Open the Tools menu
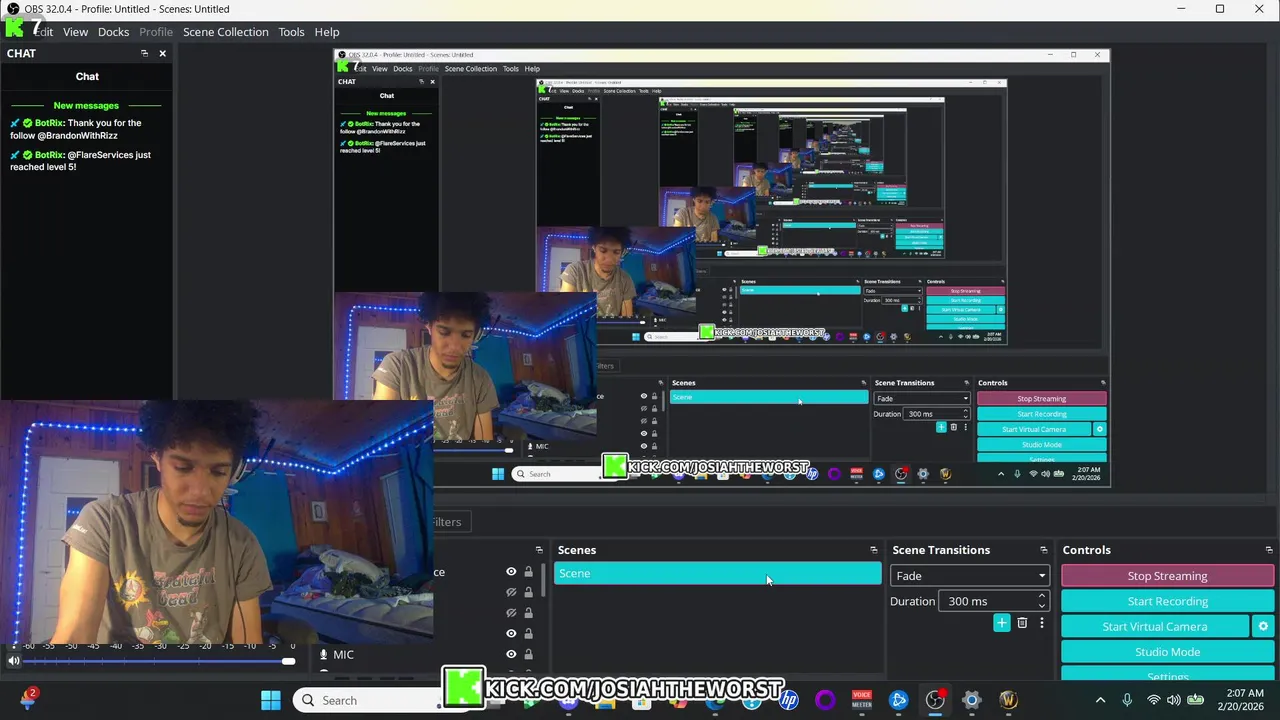1280x720 pixels. [291, 32]
